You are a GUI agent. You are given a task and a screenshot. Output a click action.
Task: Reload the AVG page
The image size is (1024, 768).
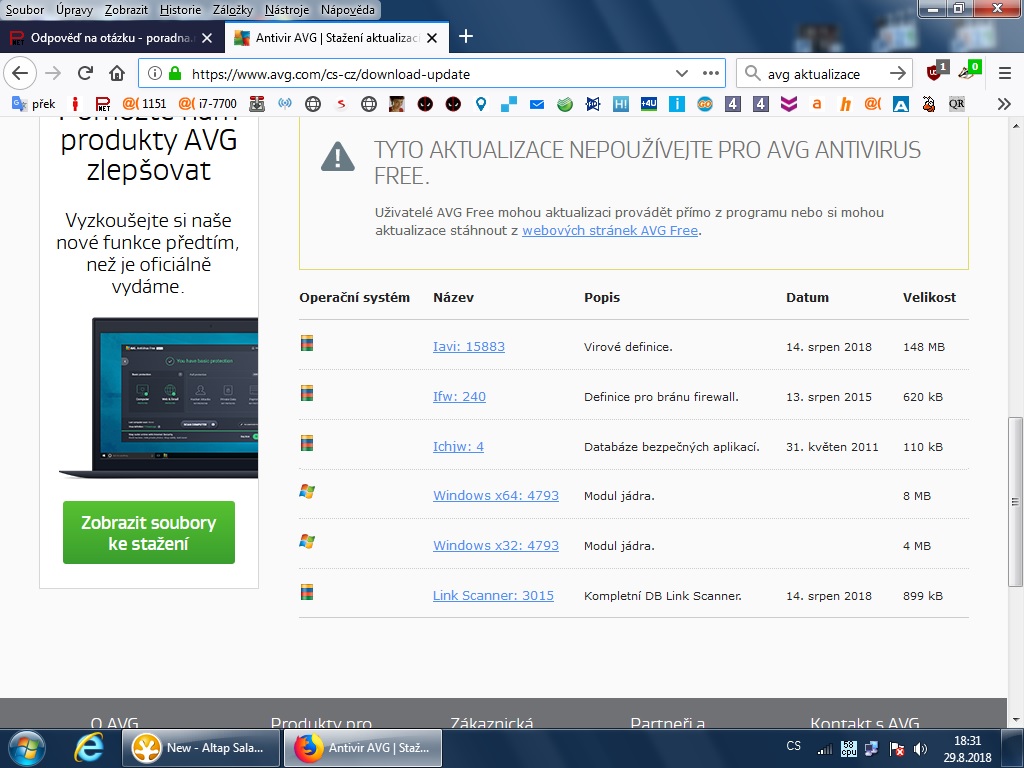85,73
